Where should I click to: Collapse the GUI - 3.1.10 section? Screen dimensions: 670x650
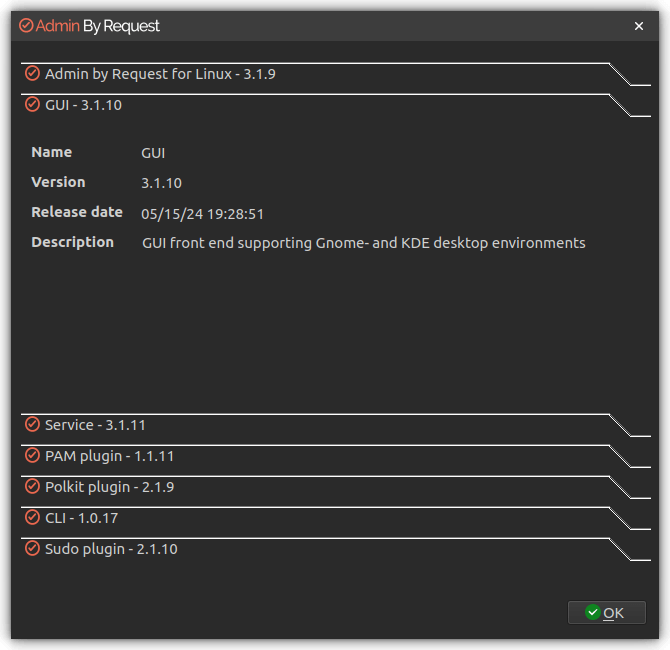pyautogui.click(x=336, y=105)
